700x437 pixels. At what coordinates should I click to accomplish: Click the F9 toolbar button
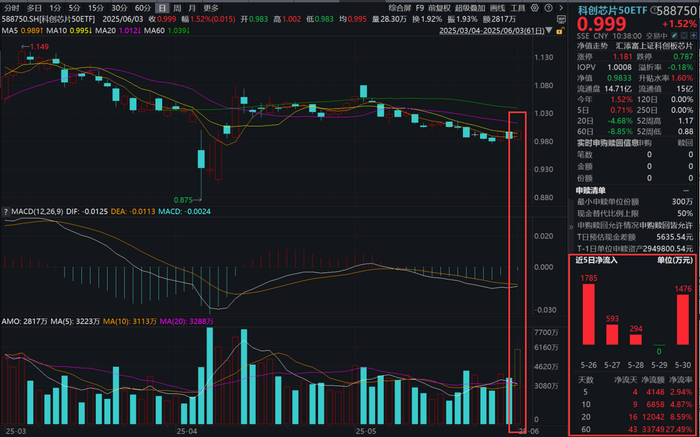coord(420,8)
